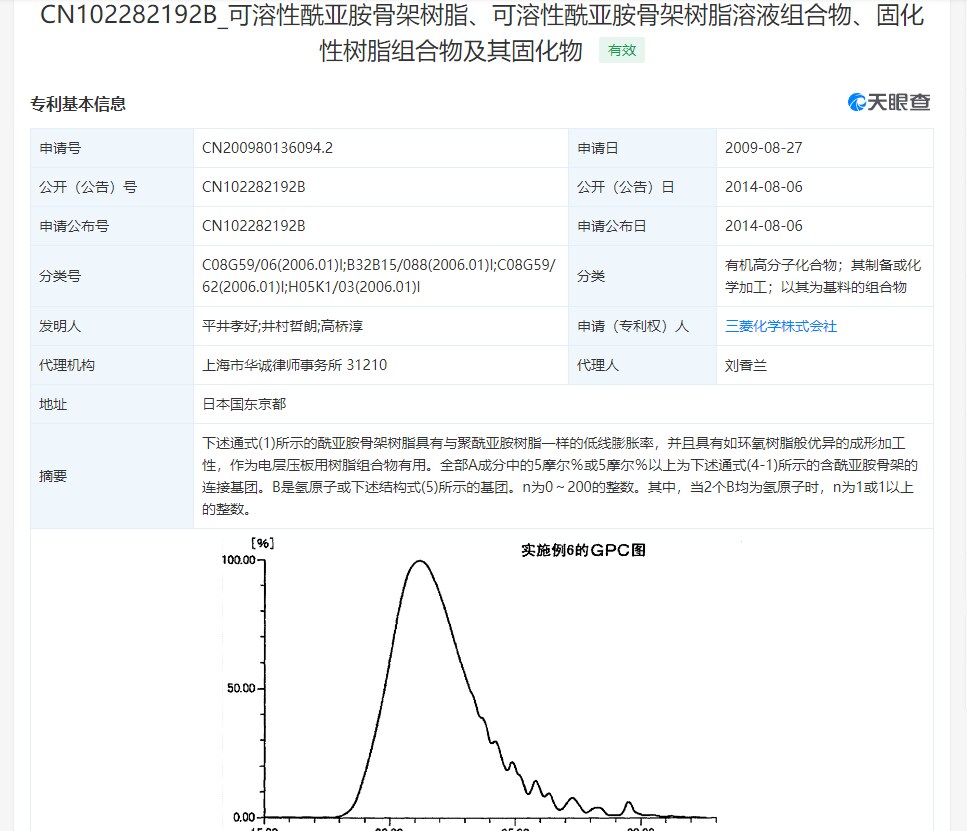
Task: Click the 公开（公告）日 label cell
Action: click(642, 187)
